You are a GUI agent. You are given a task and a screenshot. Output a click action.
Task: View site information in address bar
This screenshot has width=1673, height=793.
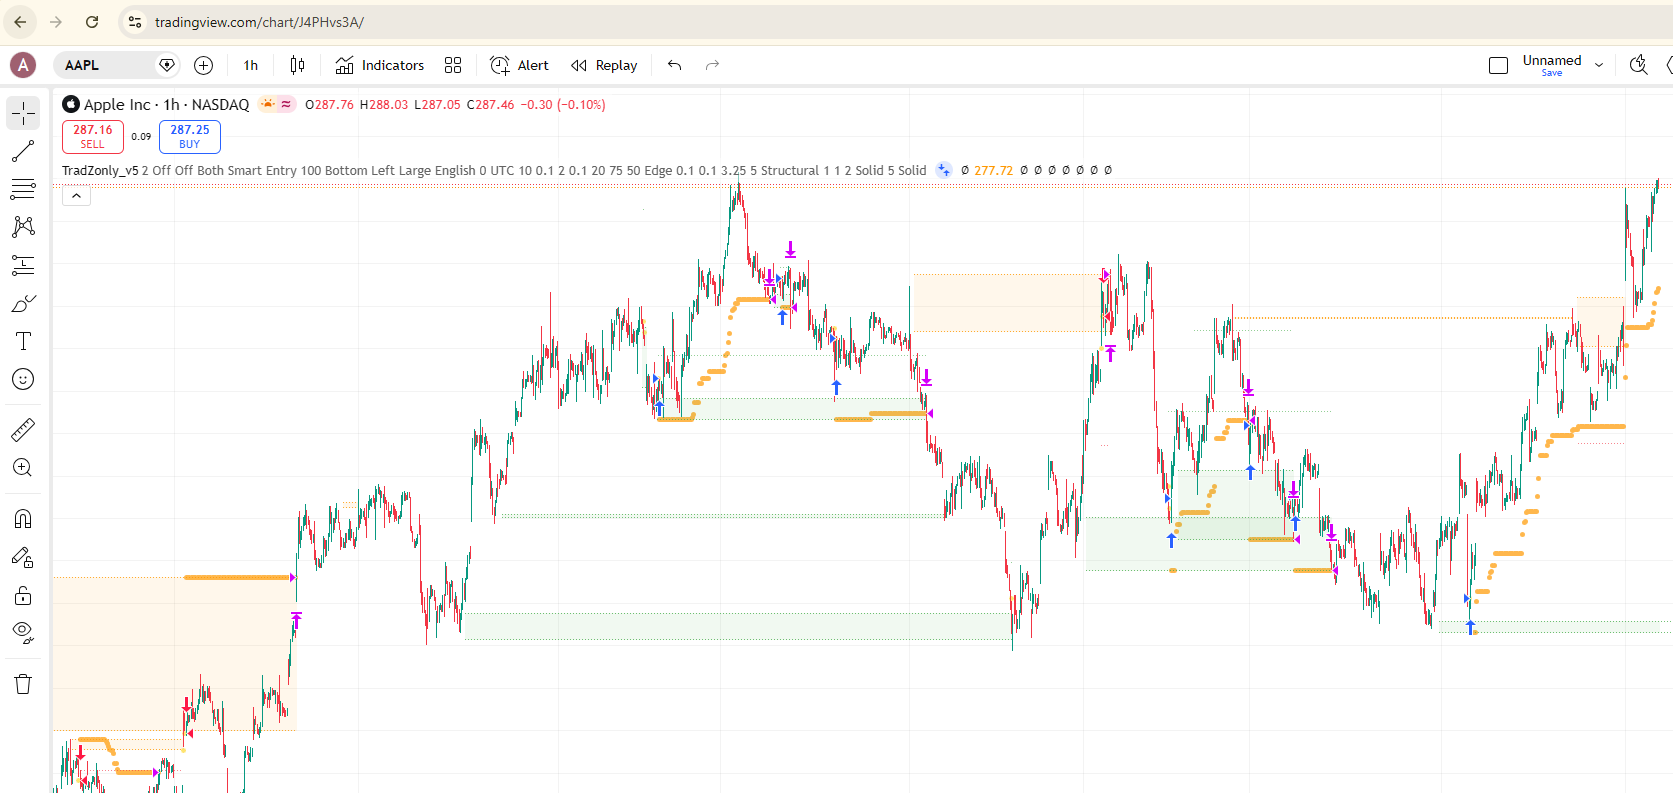click(135, 22)
